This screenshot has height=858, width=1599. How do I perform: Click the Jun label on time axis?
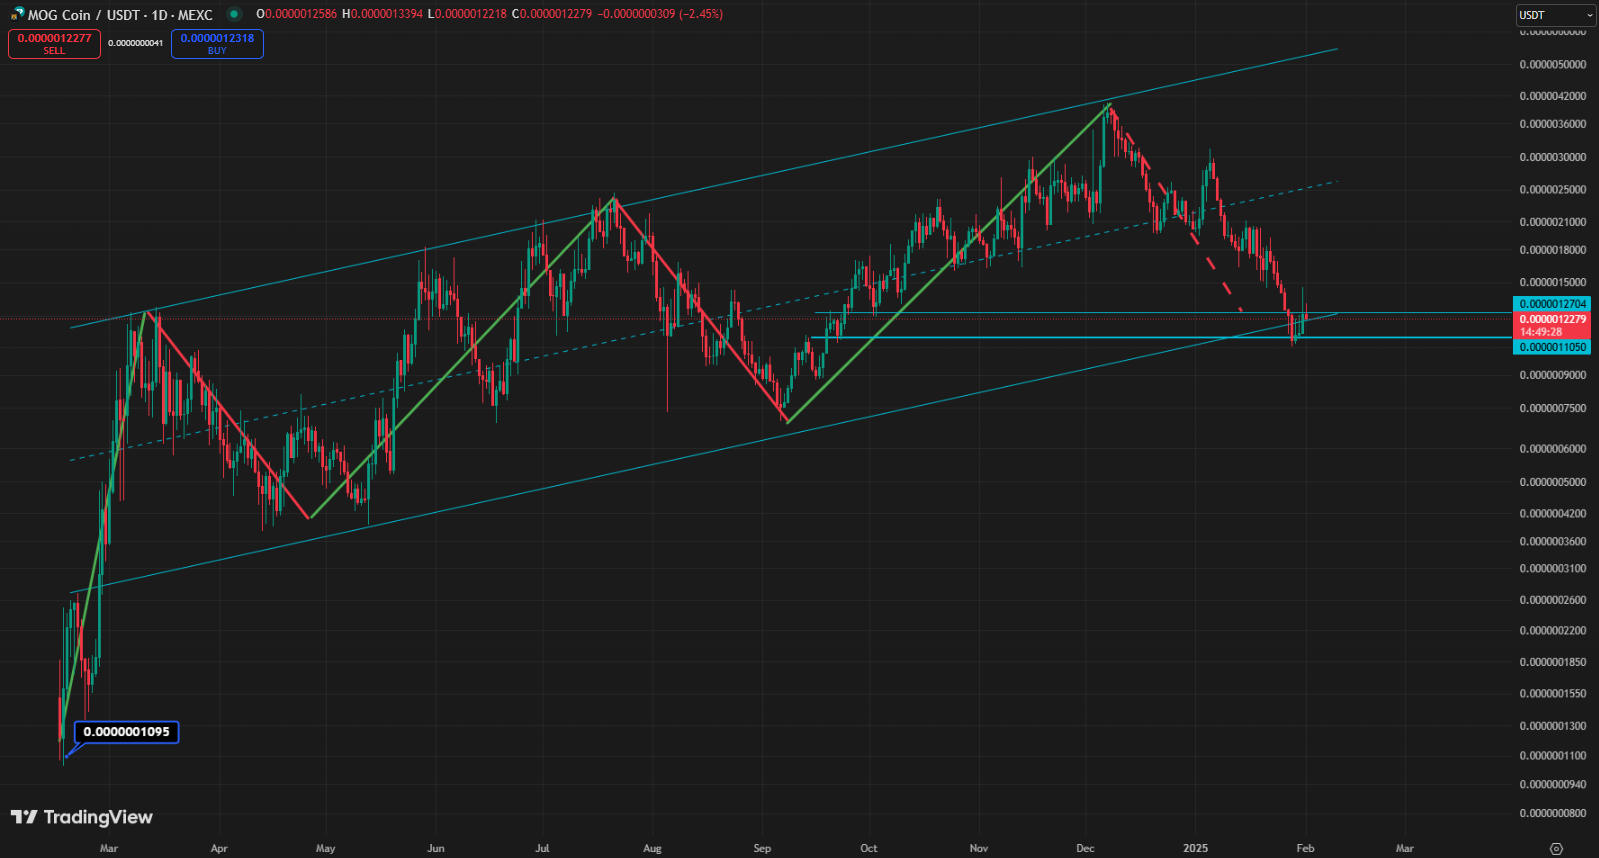(x=435, y=848)
